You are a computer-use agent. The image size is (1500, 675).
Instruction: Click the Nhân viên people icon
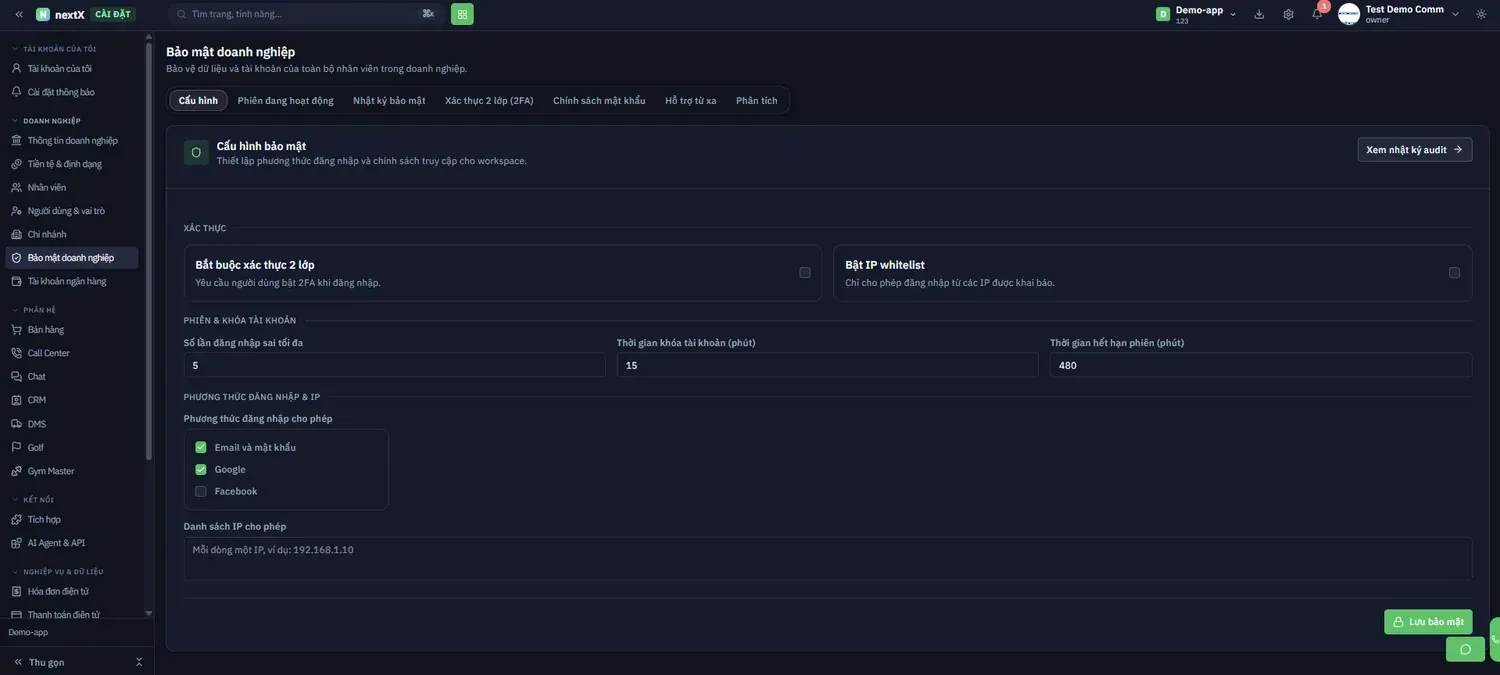click(16, 187)
